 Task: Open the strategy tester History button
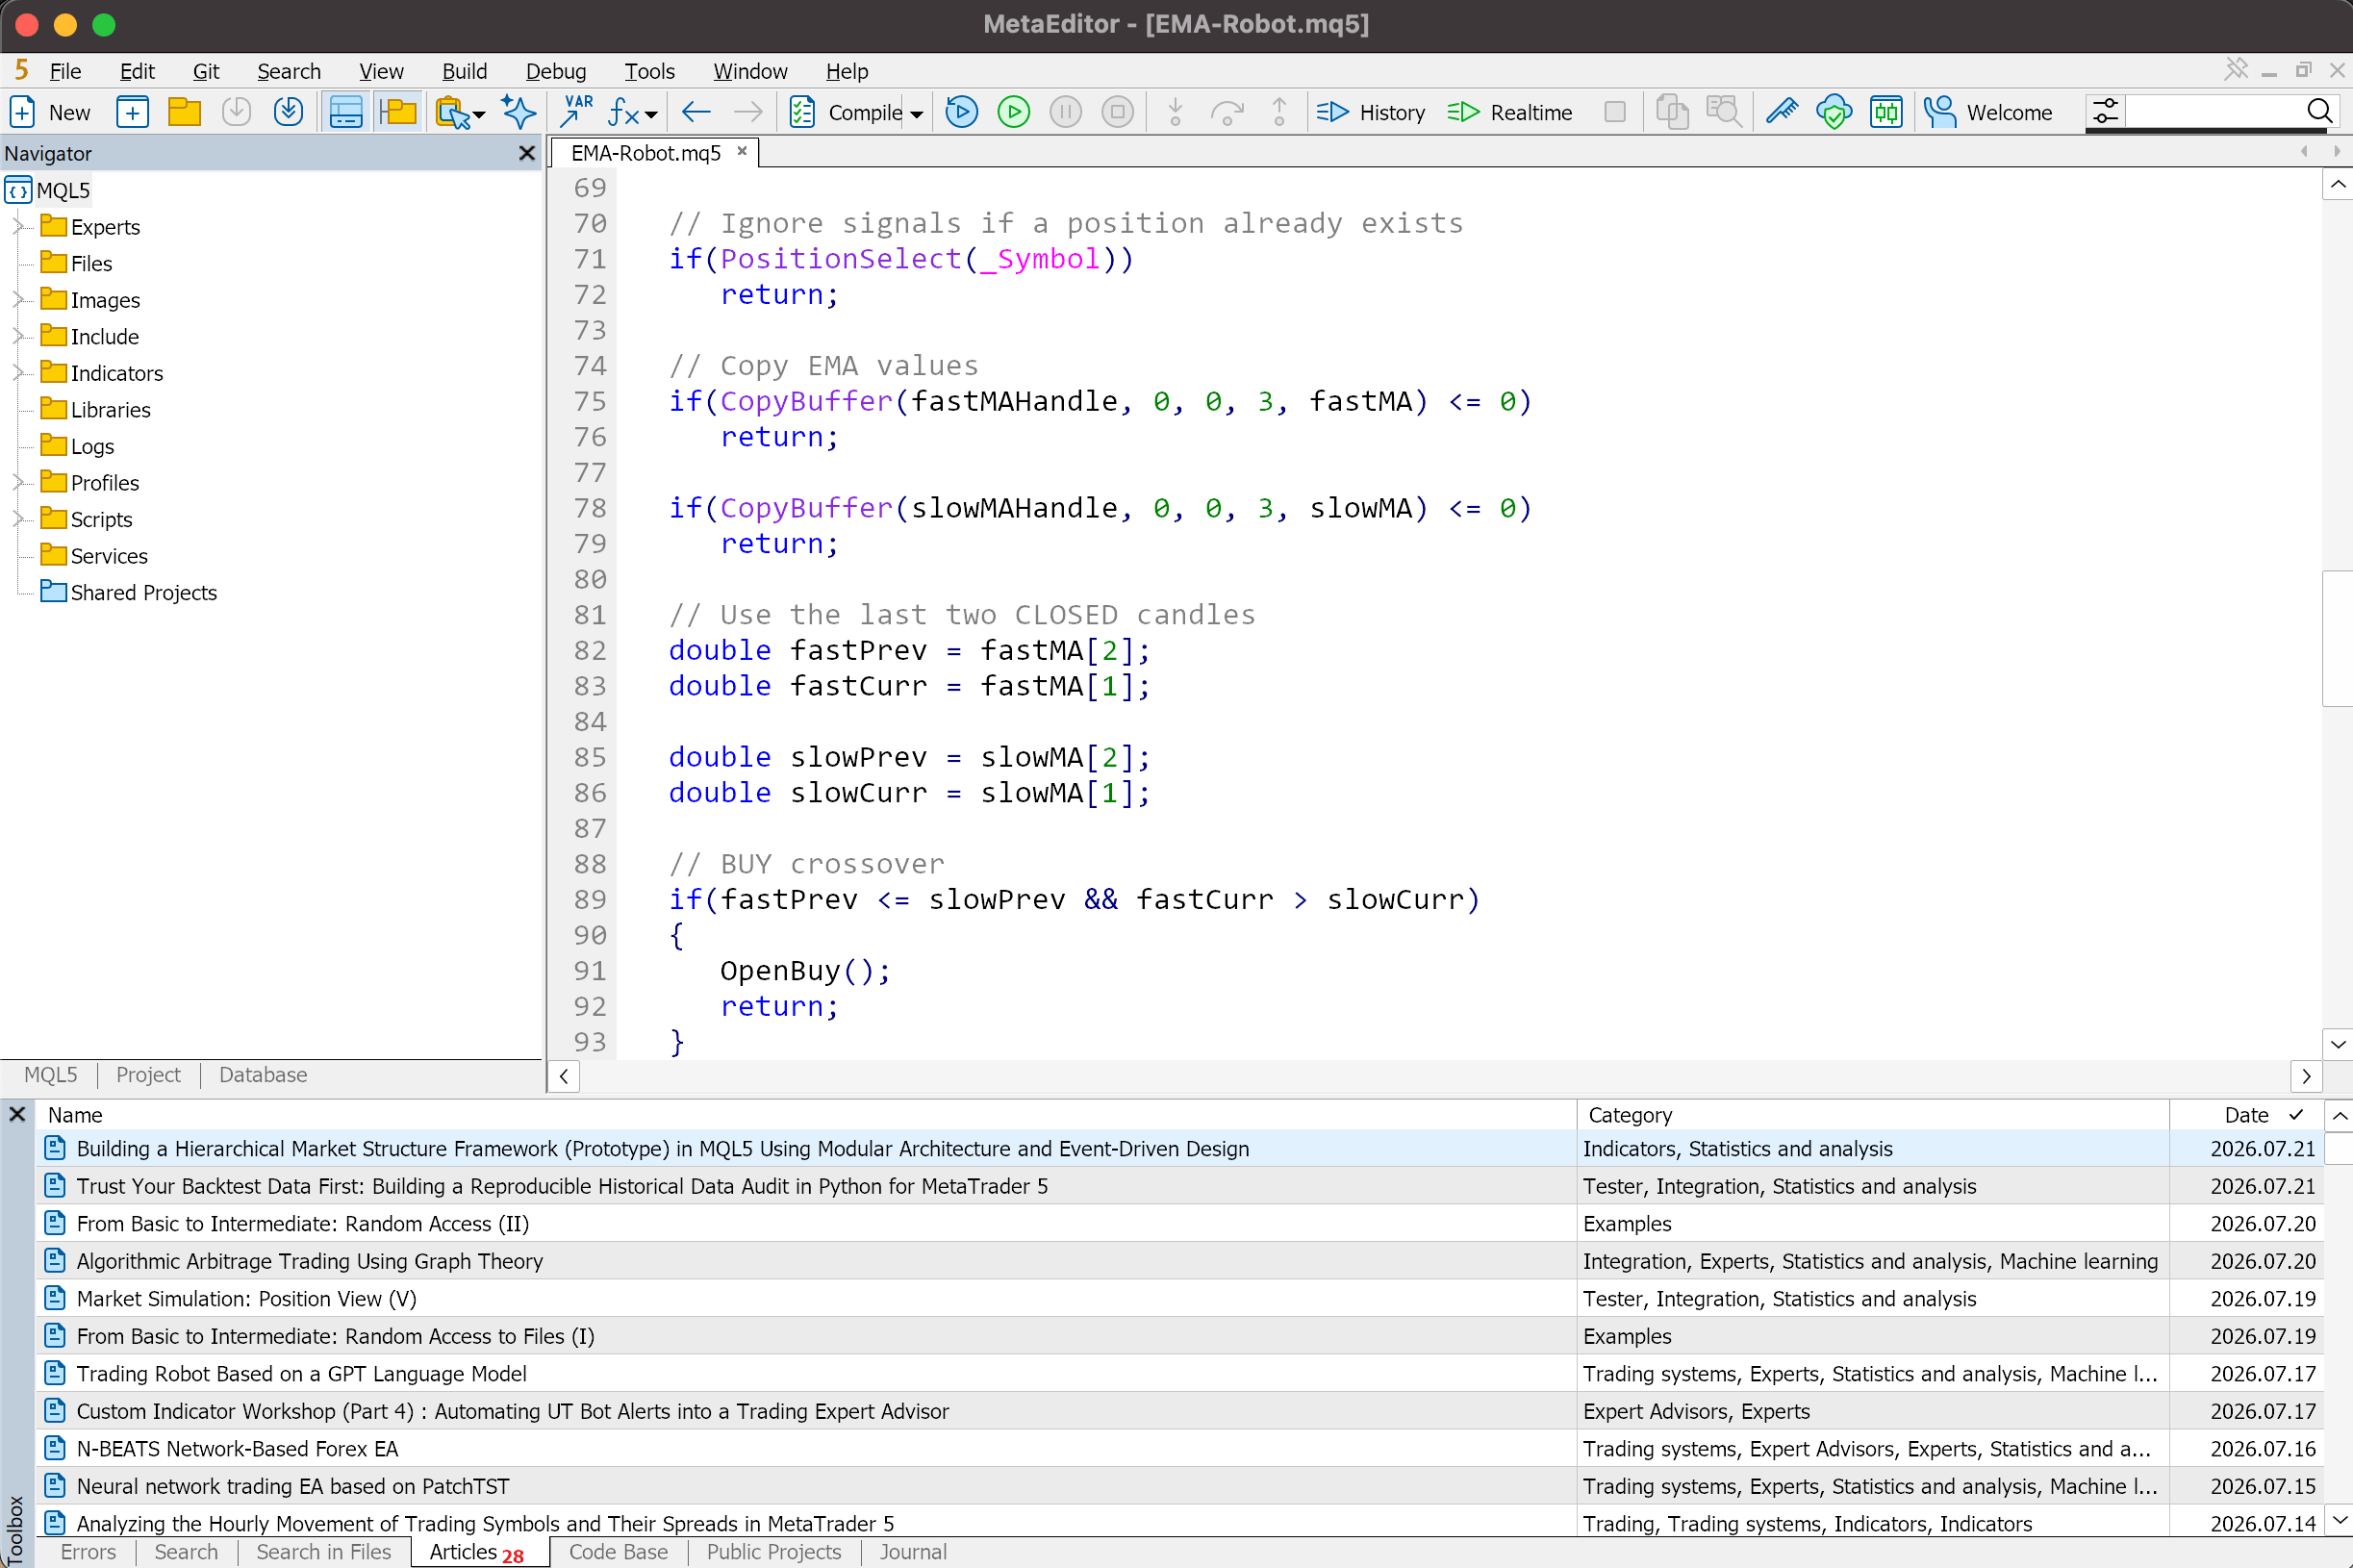coord(1371,112)
